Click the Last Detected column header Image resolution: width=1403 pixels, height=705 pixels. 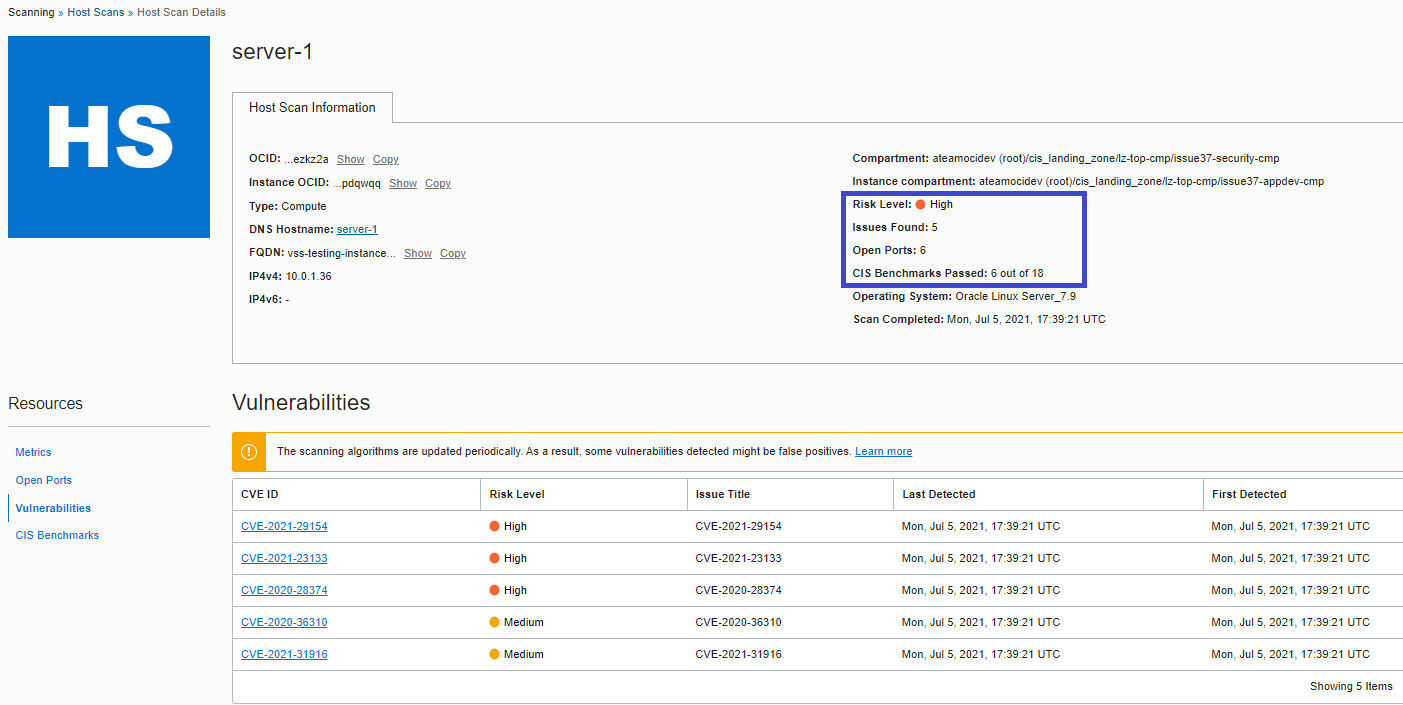[x=938, y=494]
